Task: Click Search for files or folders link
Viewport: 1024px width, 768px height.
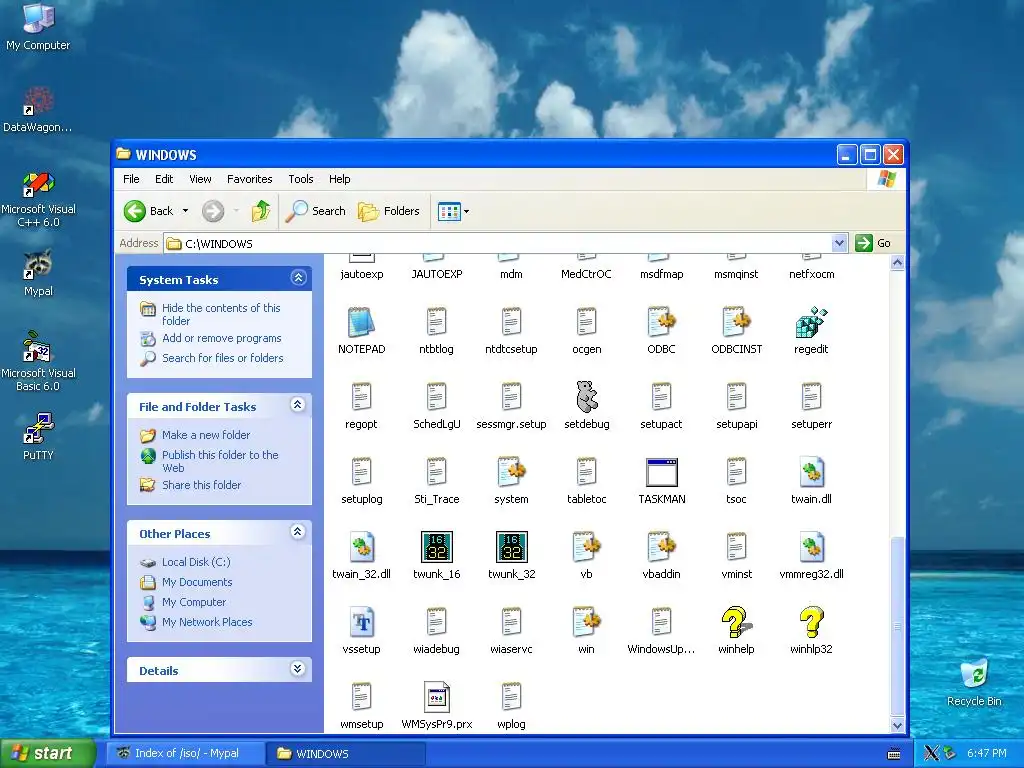Action: click(223, 358)
